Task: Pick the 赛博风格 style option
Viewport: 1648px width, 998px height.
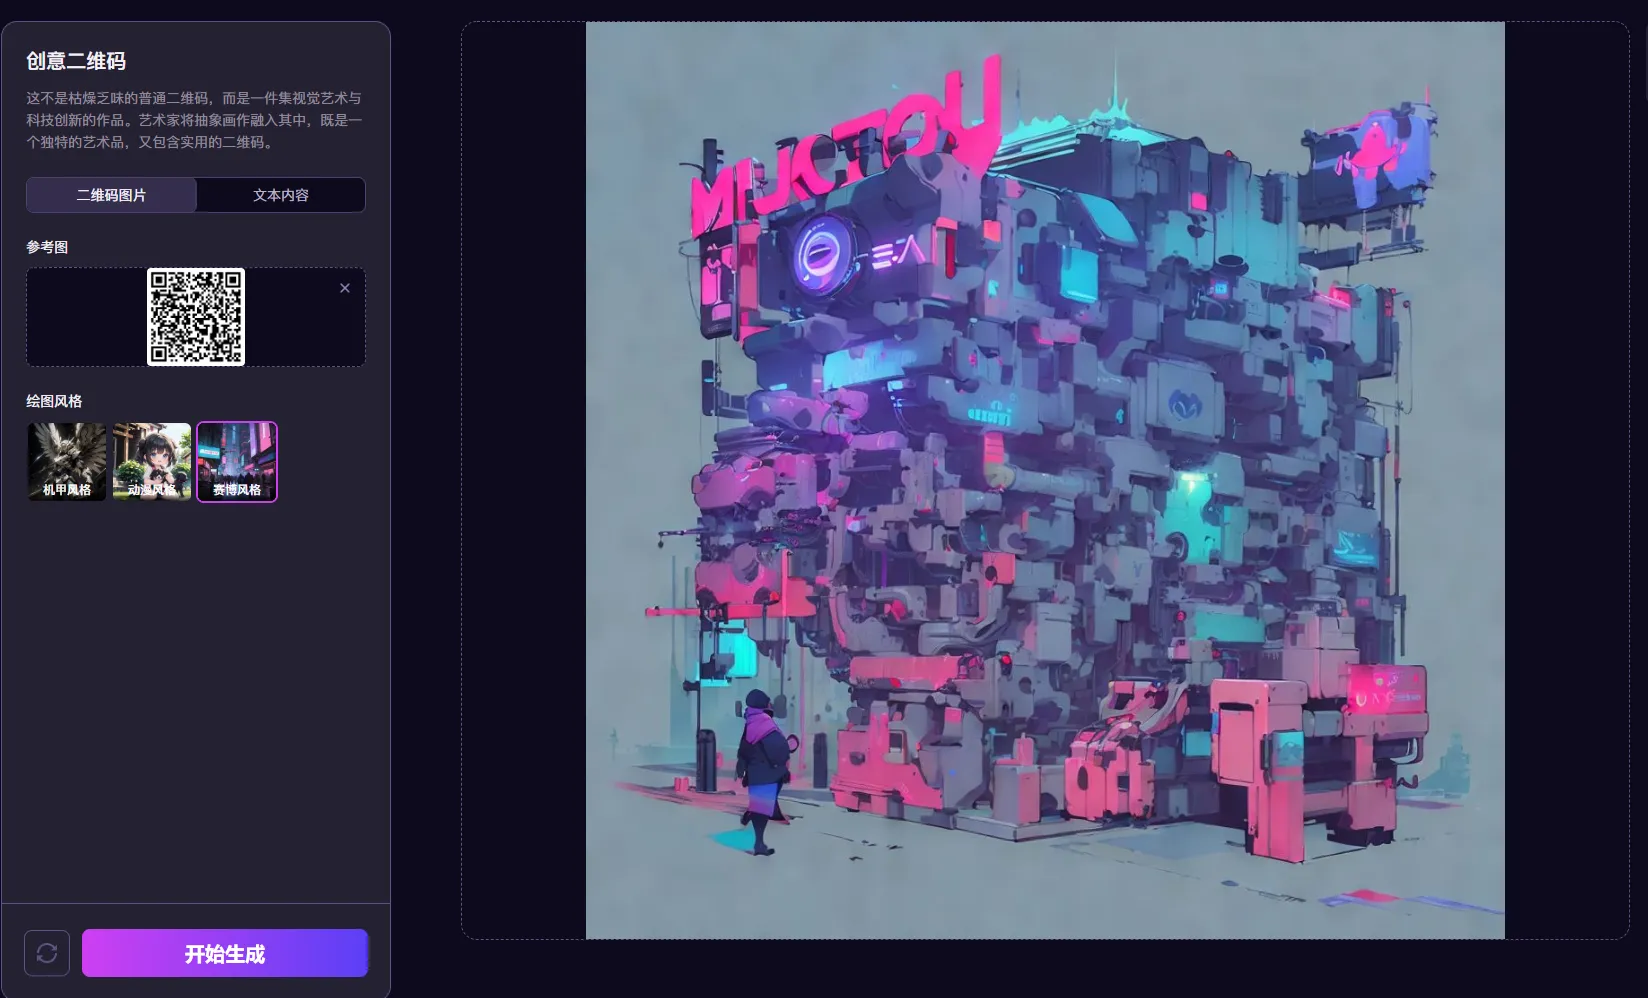Action: point(237,461)
